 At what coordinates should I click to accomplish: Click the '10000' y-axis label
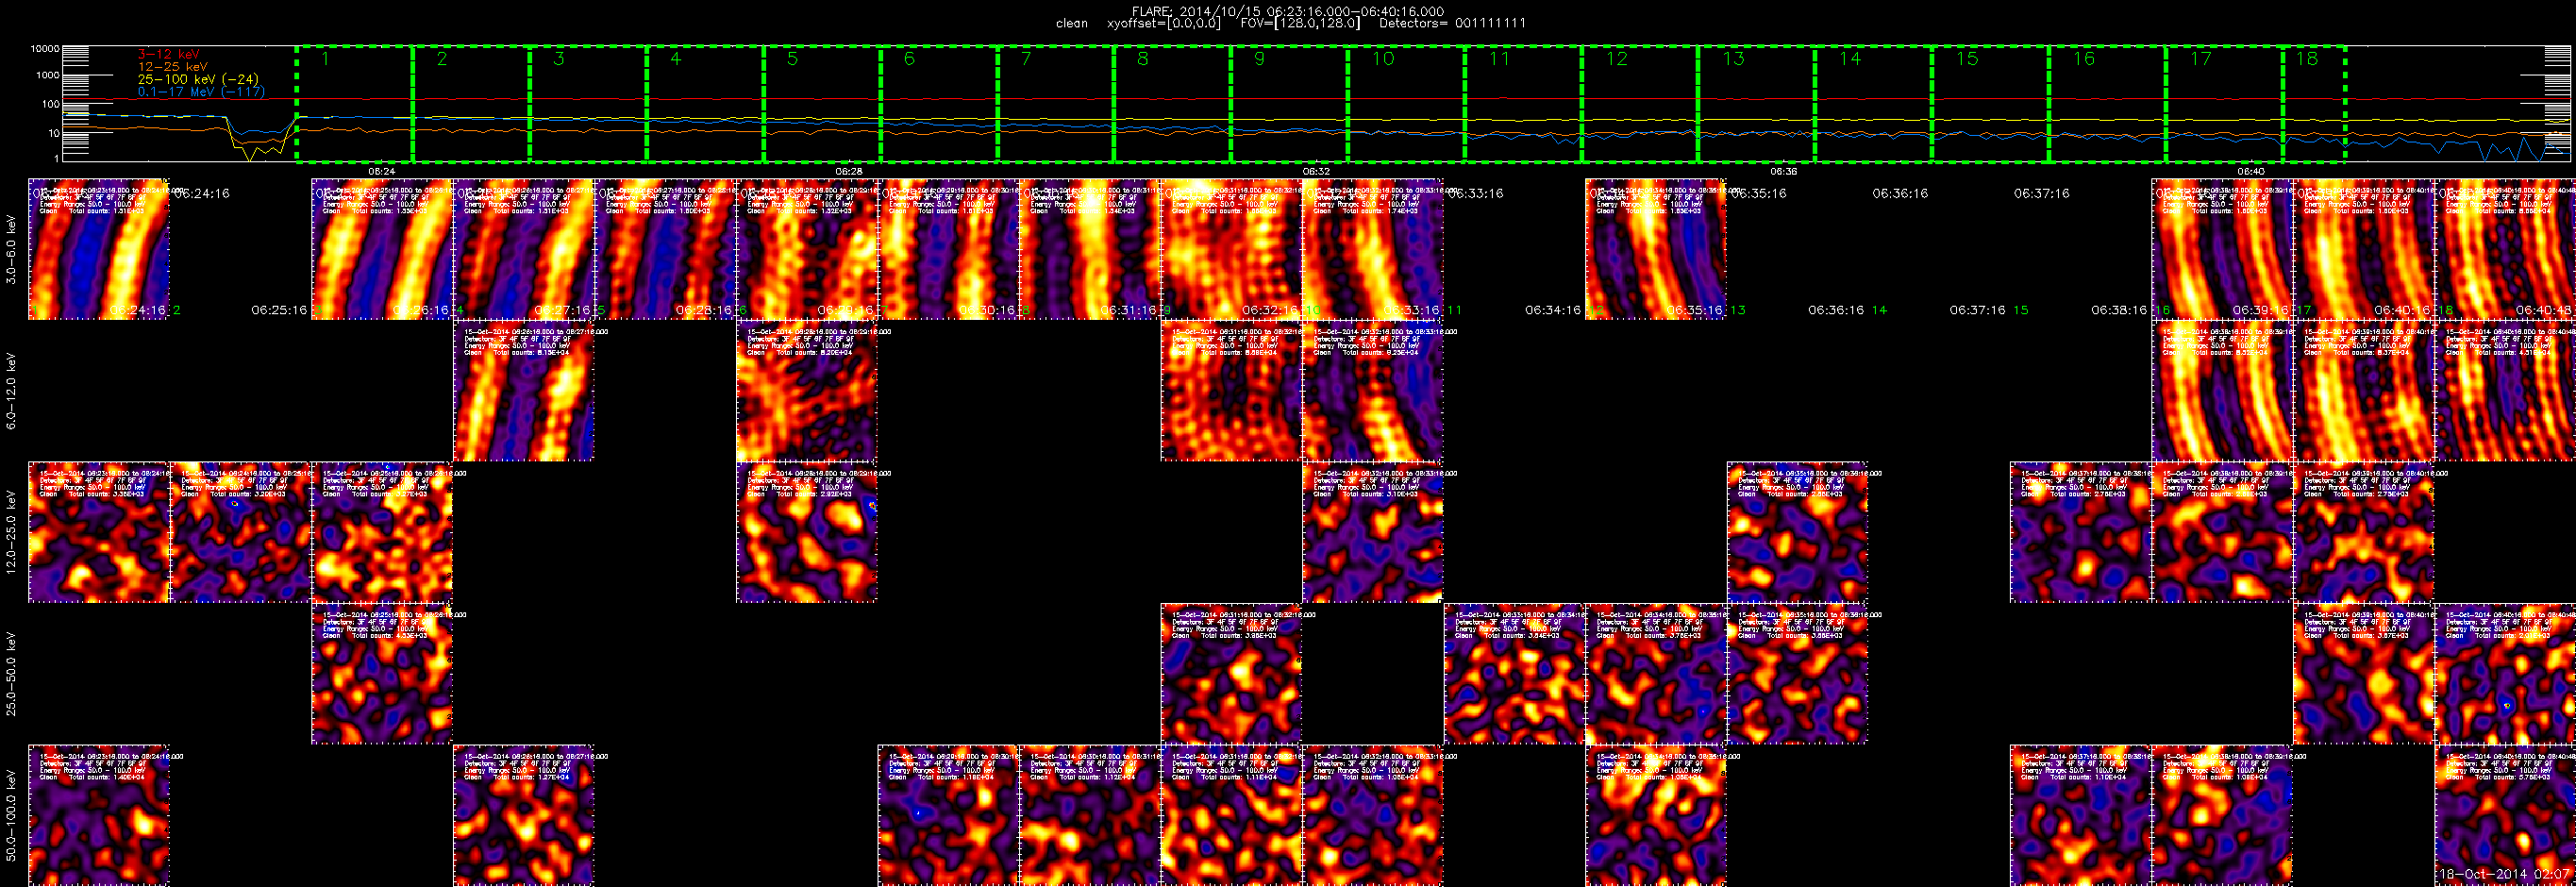(45, 49)
